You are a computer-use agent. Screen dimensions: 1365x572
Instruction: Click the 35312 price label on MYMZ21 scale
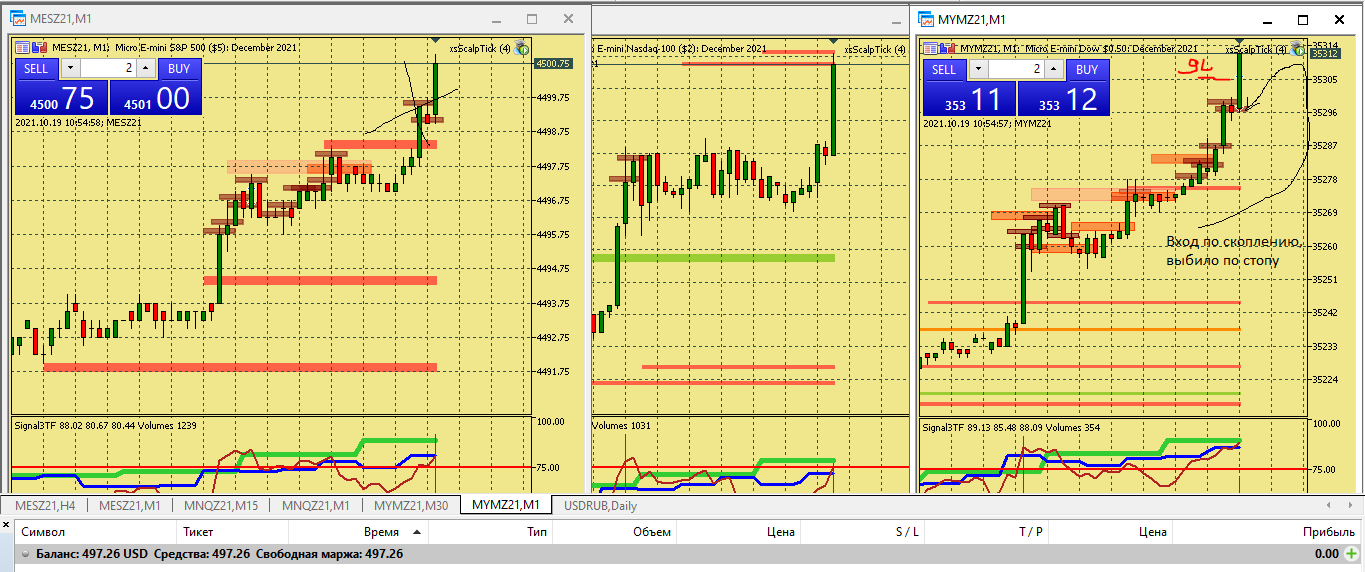(1326, 55)
